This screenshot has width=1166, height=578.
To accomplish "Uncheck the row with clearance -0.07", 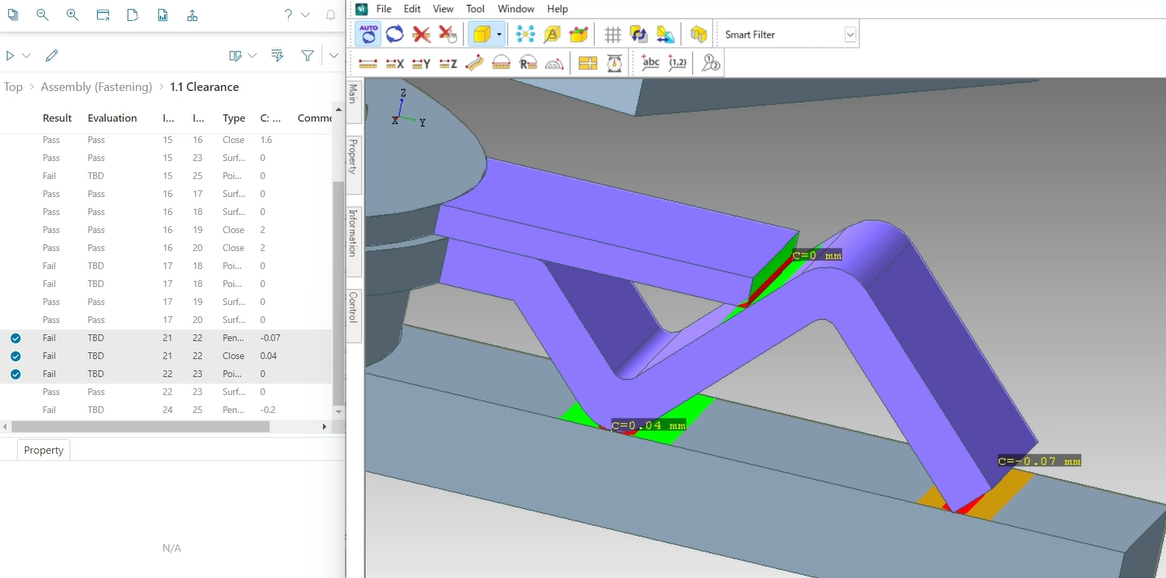I will click(x=16, y=338).
